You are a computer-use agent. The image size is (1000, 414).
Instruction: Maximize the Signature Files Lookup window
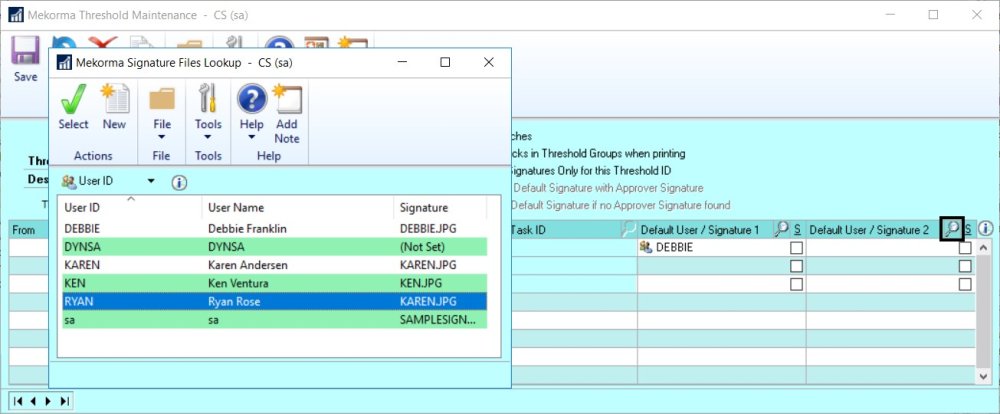tap(445, 62)
